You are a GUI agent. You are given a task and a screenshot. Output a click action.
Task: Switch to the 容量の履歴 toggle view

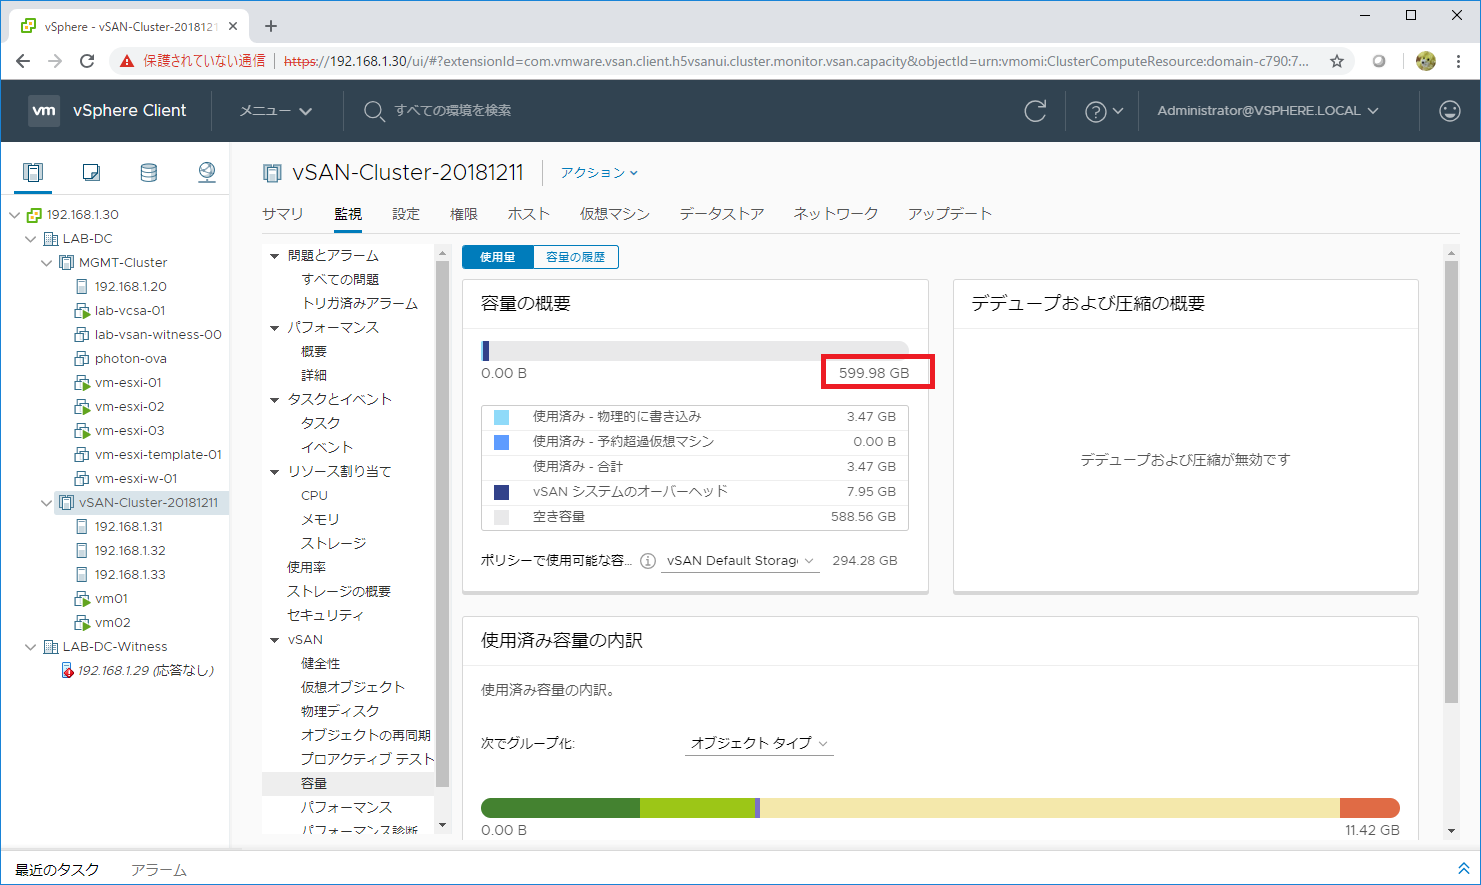[575, 257]
